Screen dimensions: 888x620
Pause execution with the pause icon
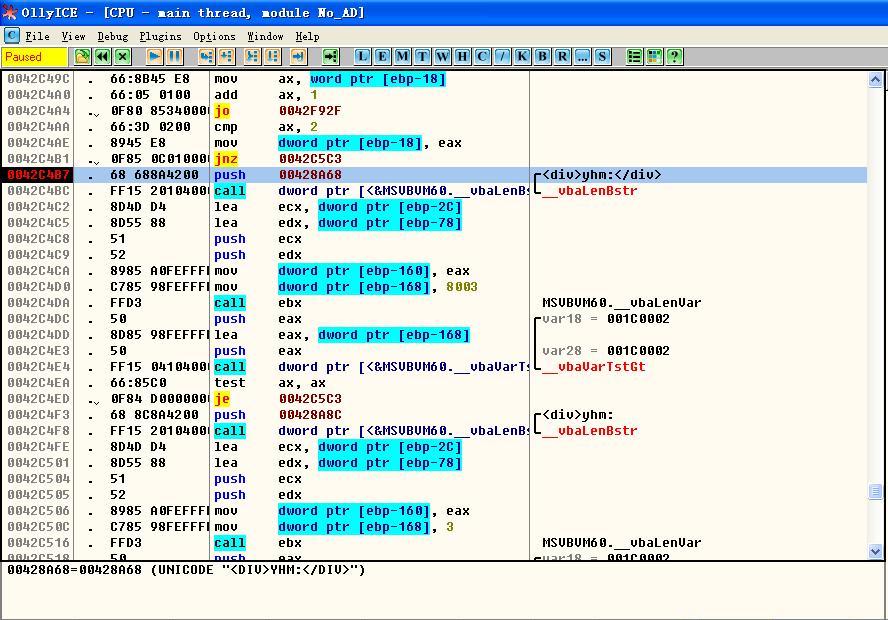point(174,57)
